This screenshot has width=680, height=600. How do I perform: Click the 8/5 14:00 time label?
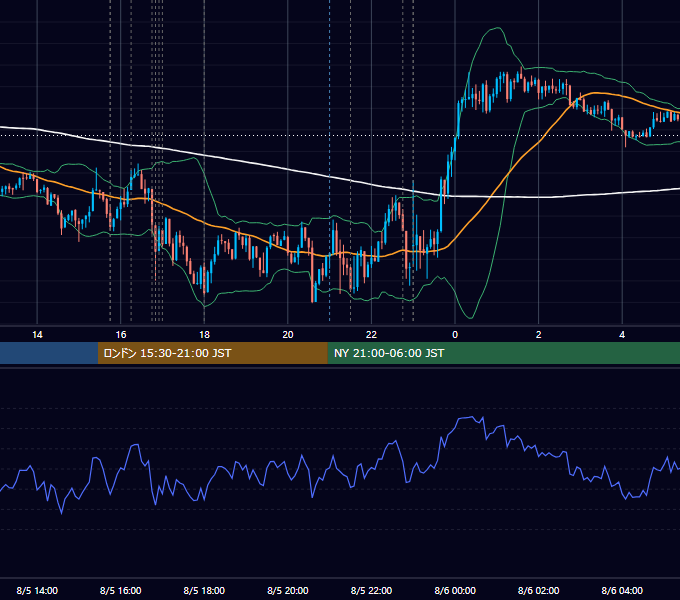tap(37, 590)
